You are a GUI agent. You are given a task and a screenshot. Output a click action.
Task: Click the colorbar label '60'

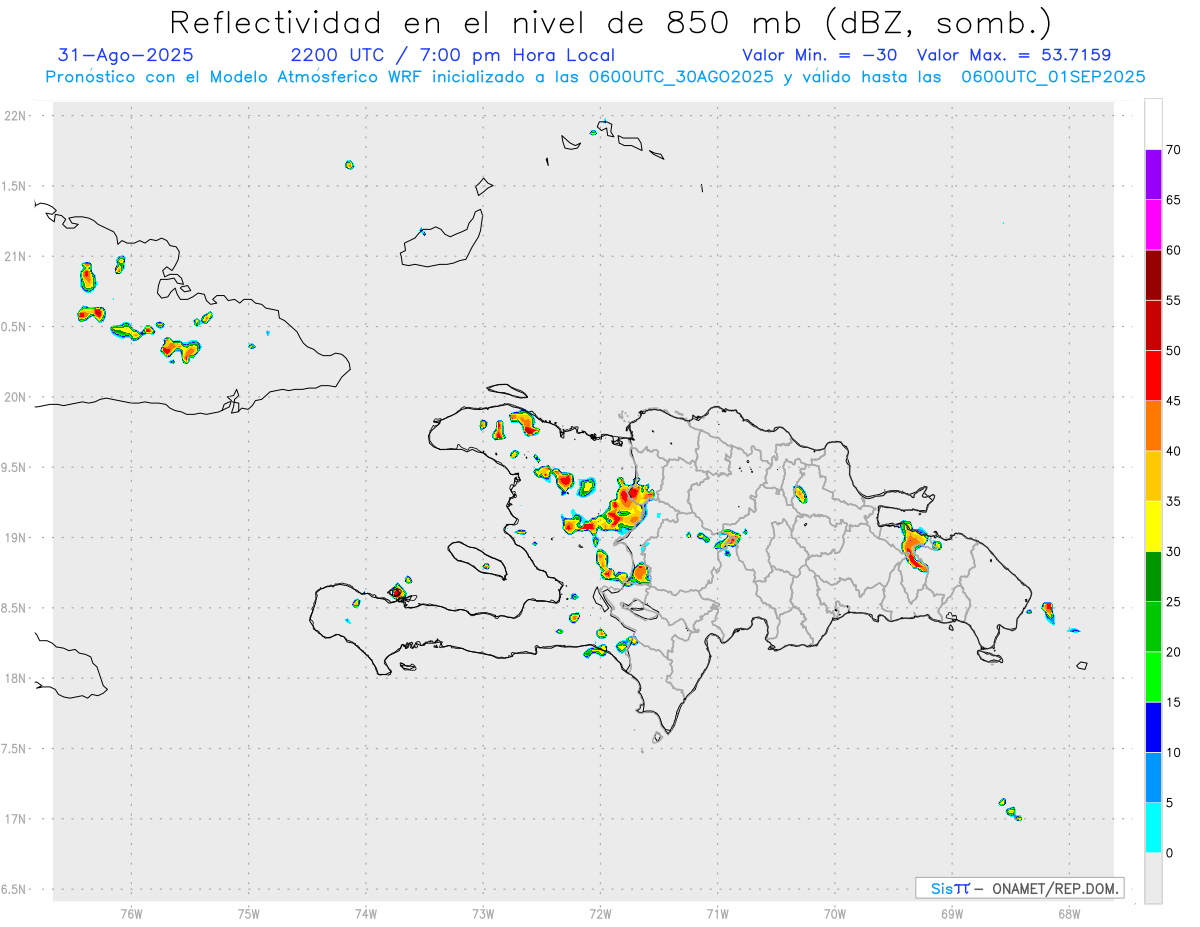pyautogui.click(x=1174, y=250)
